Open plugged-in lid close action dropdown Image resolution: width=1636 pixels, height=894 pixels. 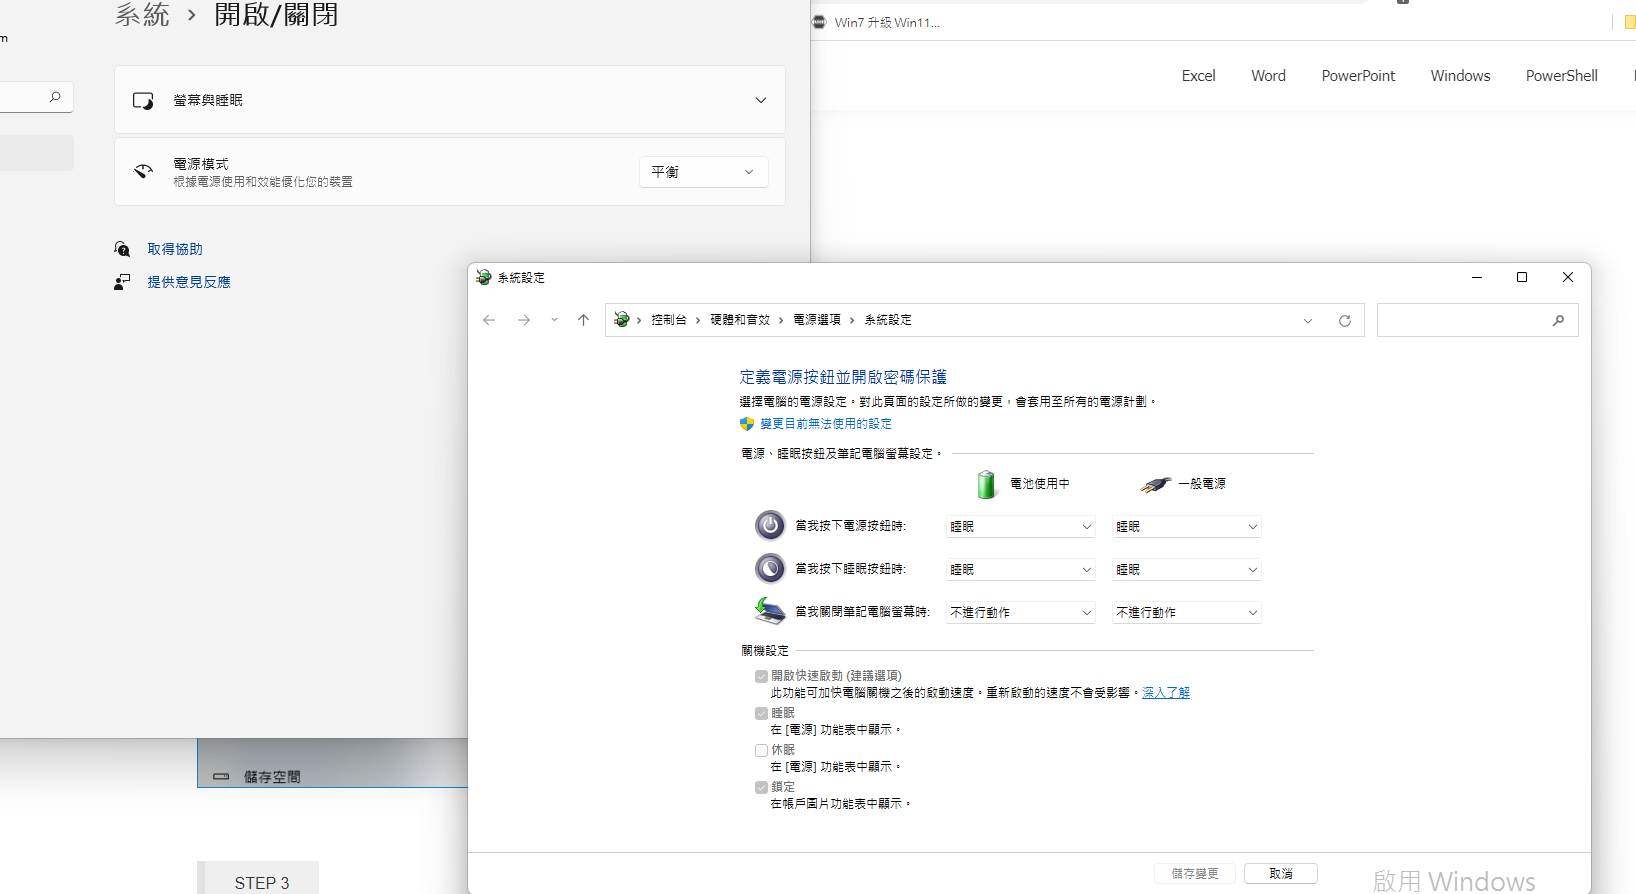coord(1186,613)
